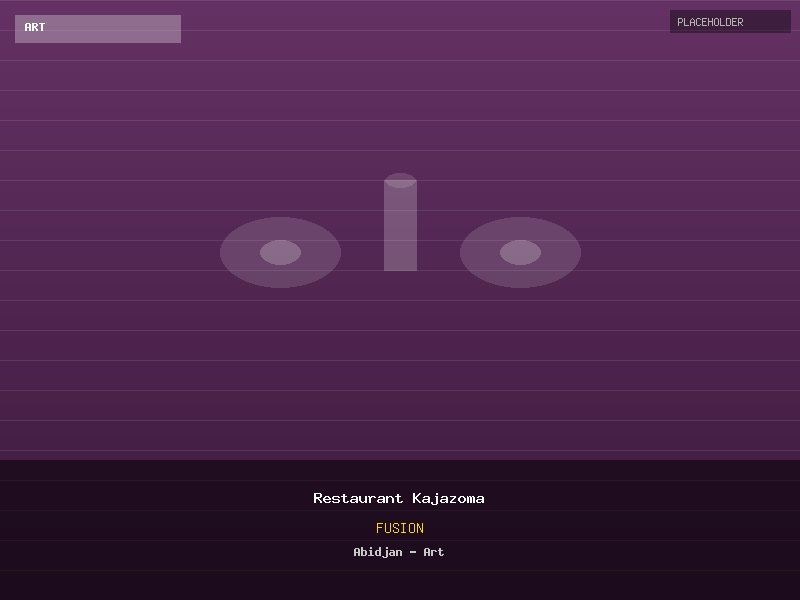Click the word Art in the bottom subtitle
The image size is (800, 600).
(434, 552)
